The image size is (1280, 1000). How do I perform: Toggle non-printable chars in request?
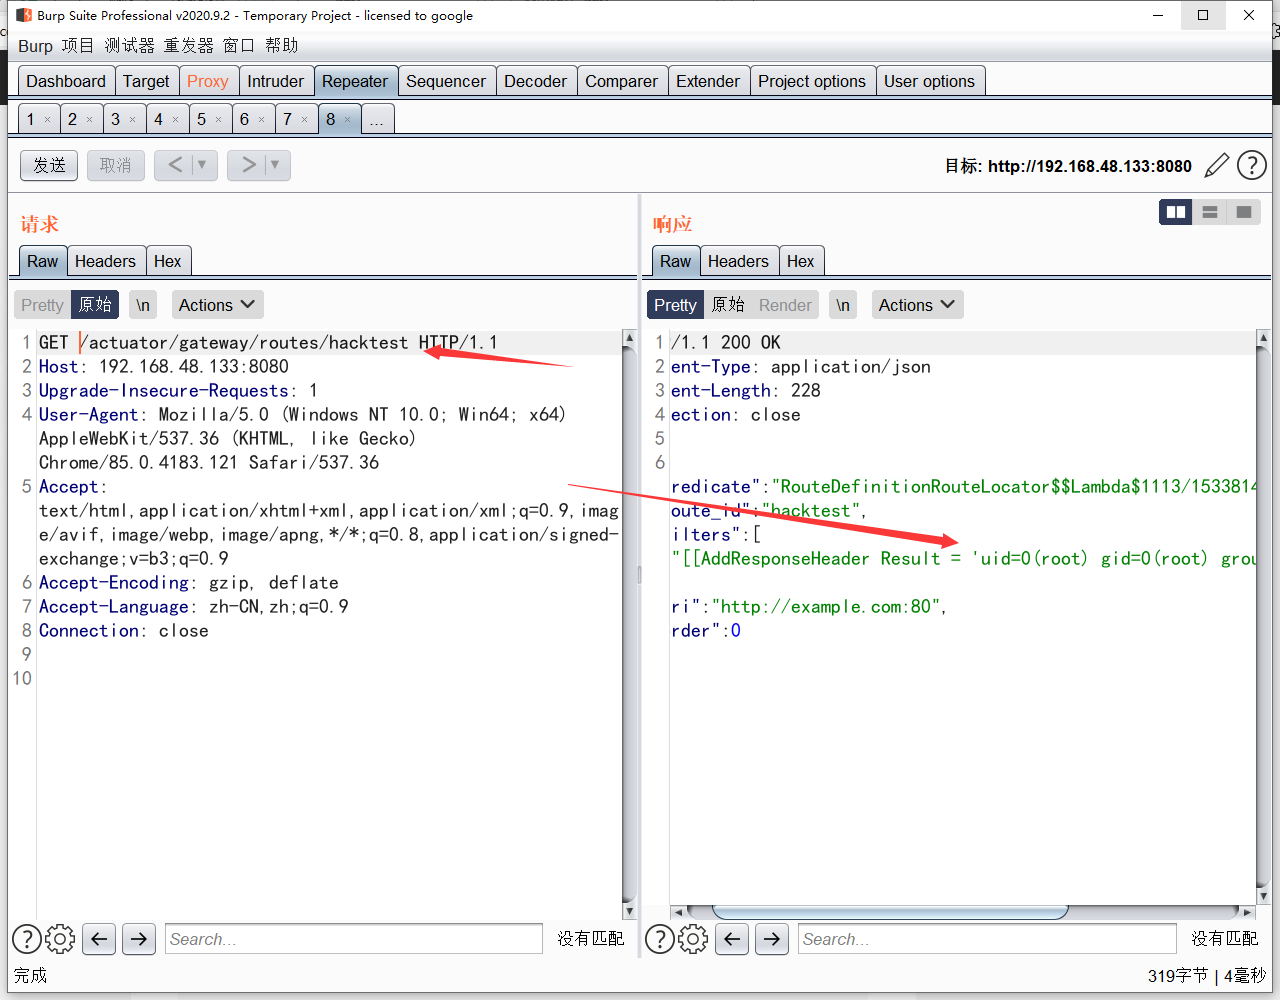(143, 305)
